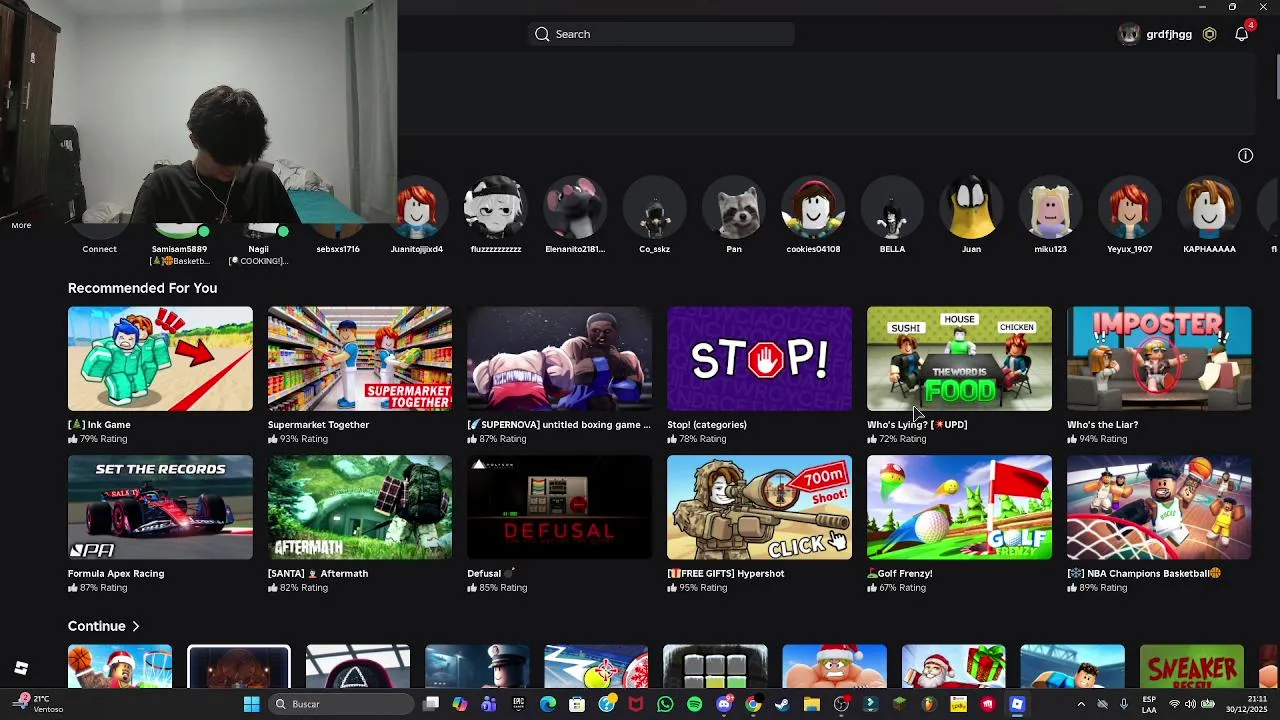Open Epic Games Launcher taskbar icon
Image resolution: width=1280 pixels, height=720 pixels.
pyautogui.click(x=518, y=704)
